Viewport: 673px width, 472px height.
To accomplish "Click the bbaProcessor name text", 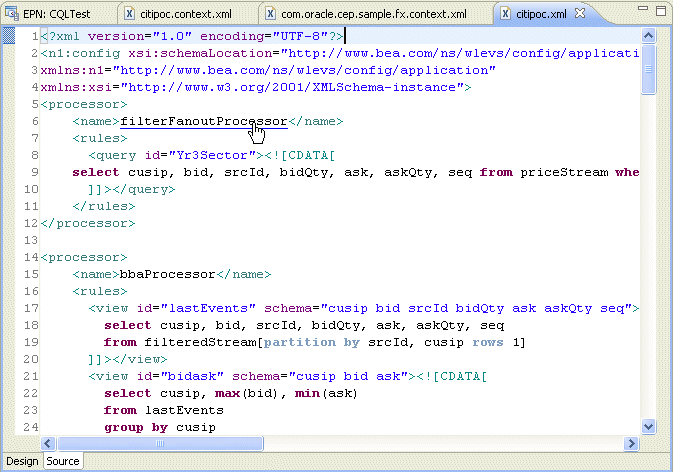I will [x=167, y=275].
